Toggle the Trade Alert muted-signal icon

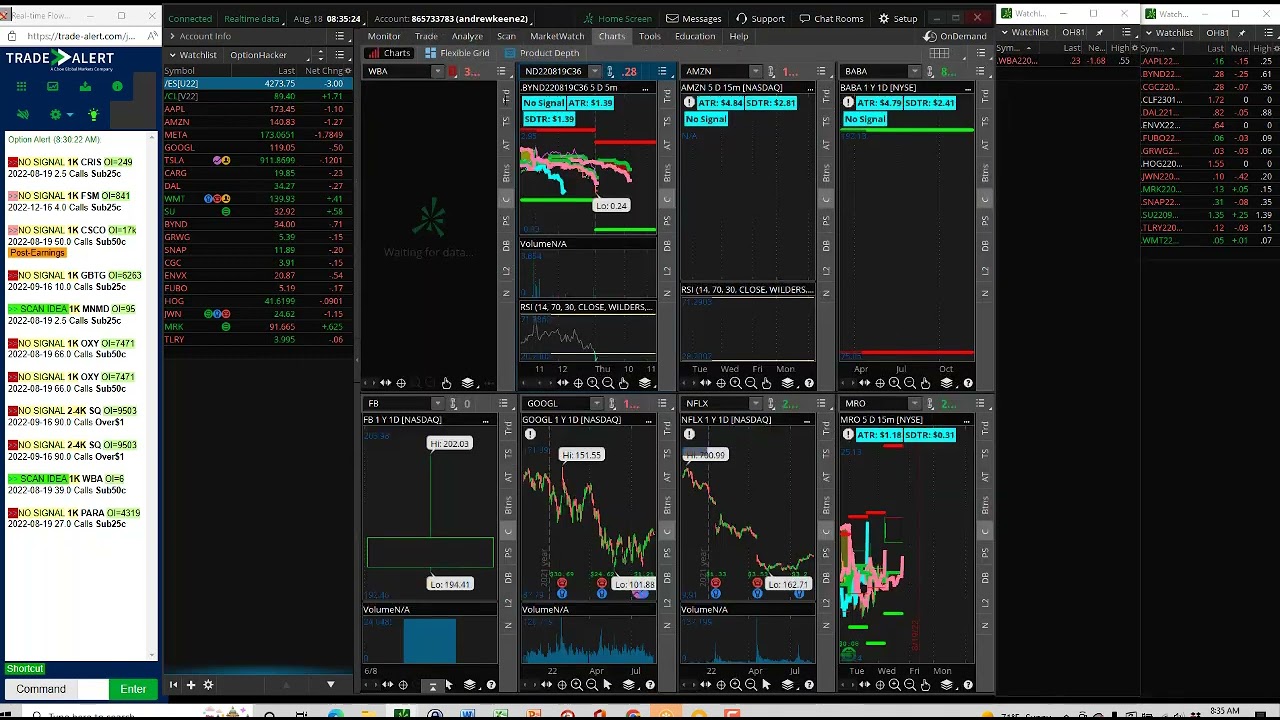click(x=23, y=114)
